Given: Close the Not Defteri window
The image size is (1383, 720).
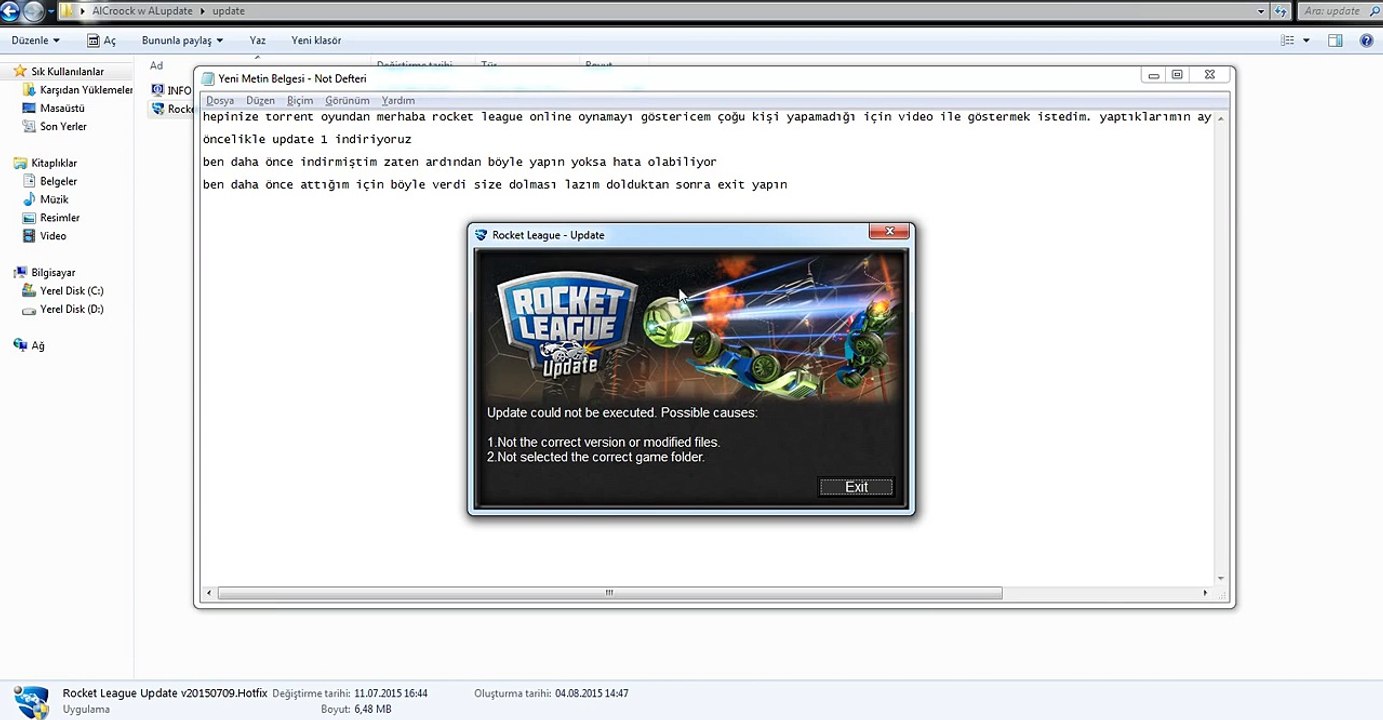Looking at the screenshot, I should pyautogui.click(x=1210, y=75).
